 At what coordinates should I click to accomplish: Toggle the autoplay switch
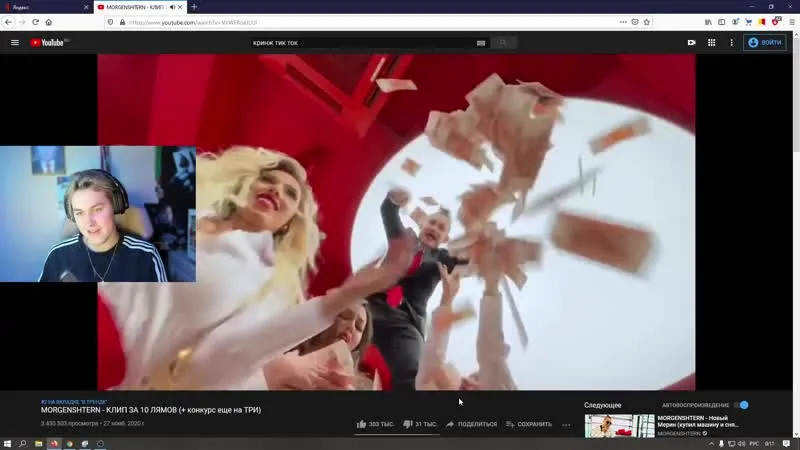(741, 405)
